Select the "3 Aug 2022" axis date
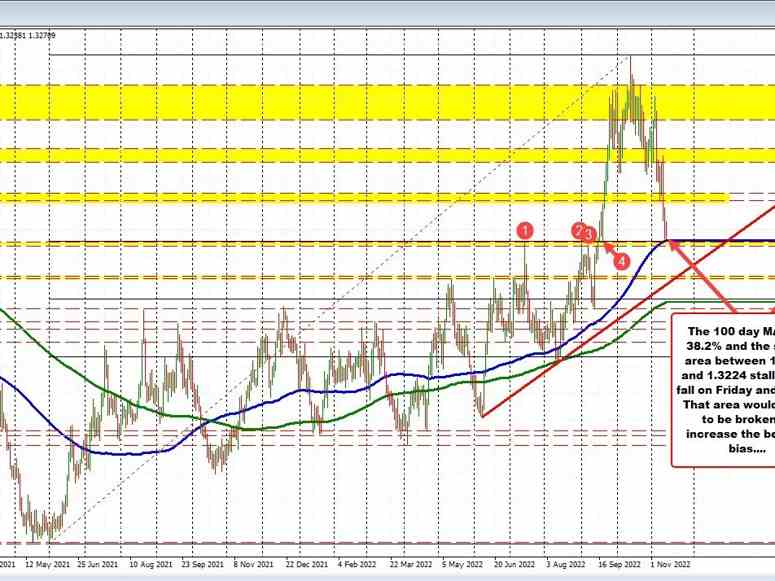This screenshot has width=775, height=581. point(566,564)
